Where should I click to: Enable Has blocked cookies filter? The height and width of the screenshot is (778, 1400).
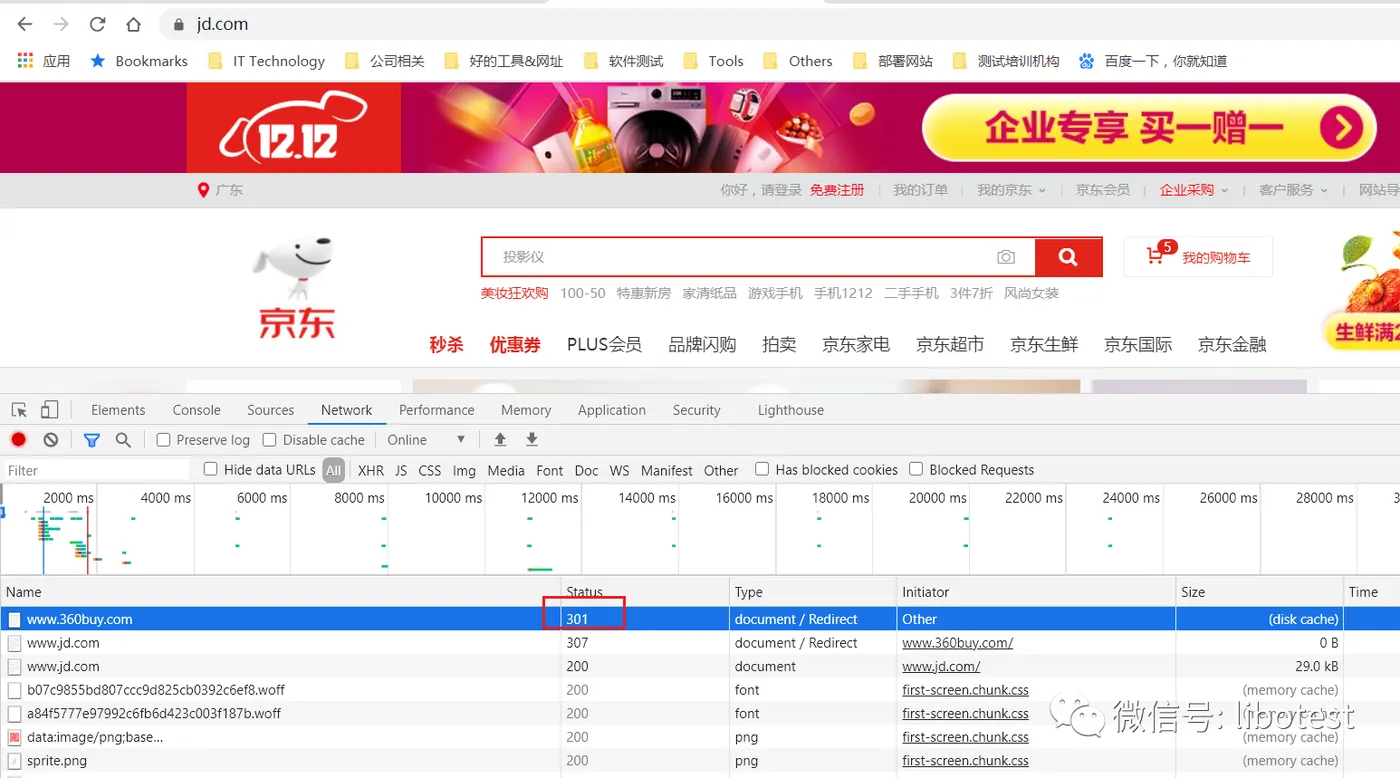(761, 470)
